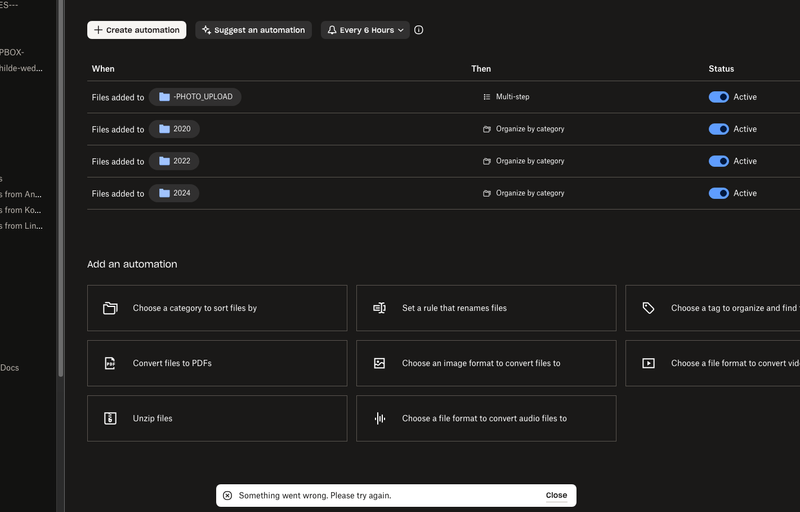Click the 2024 folder chip
Viewport: 800px width, 512px height.
coord(174,193)
